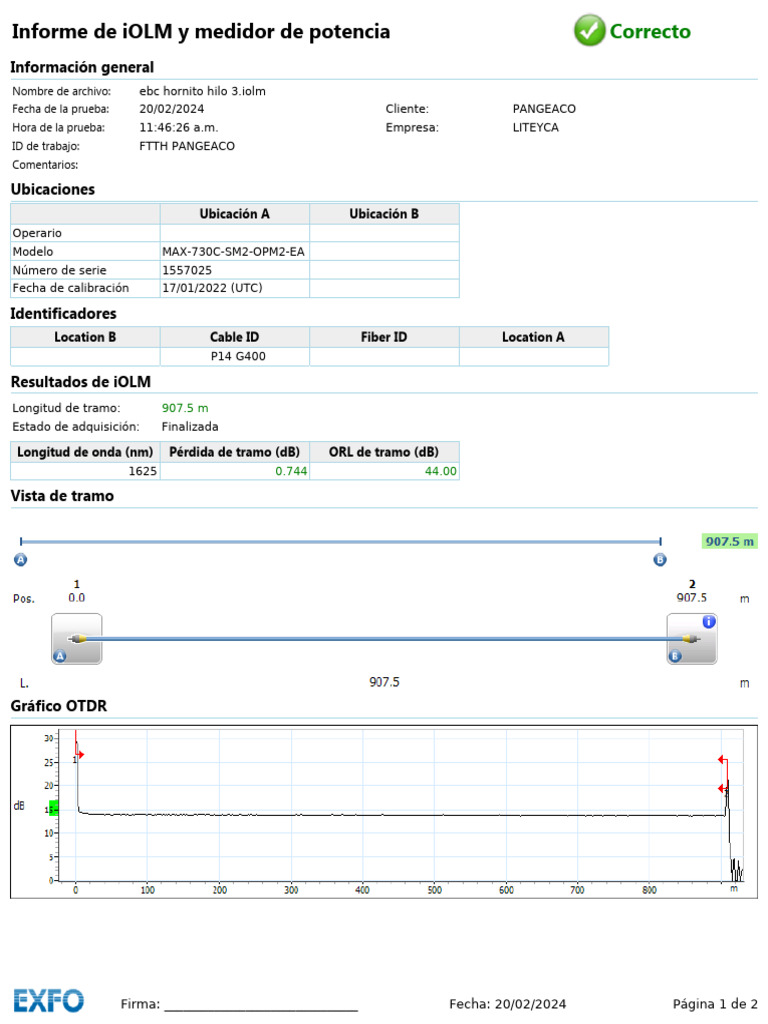Screen dimensions: 768x1024
Task: Click 'Pérdida de tramo (dB)' header
Action: (x=234, y=452)
